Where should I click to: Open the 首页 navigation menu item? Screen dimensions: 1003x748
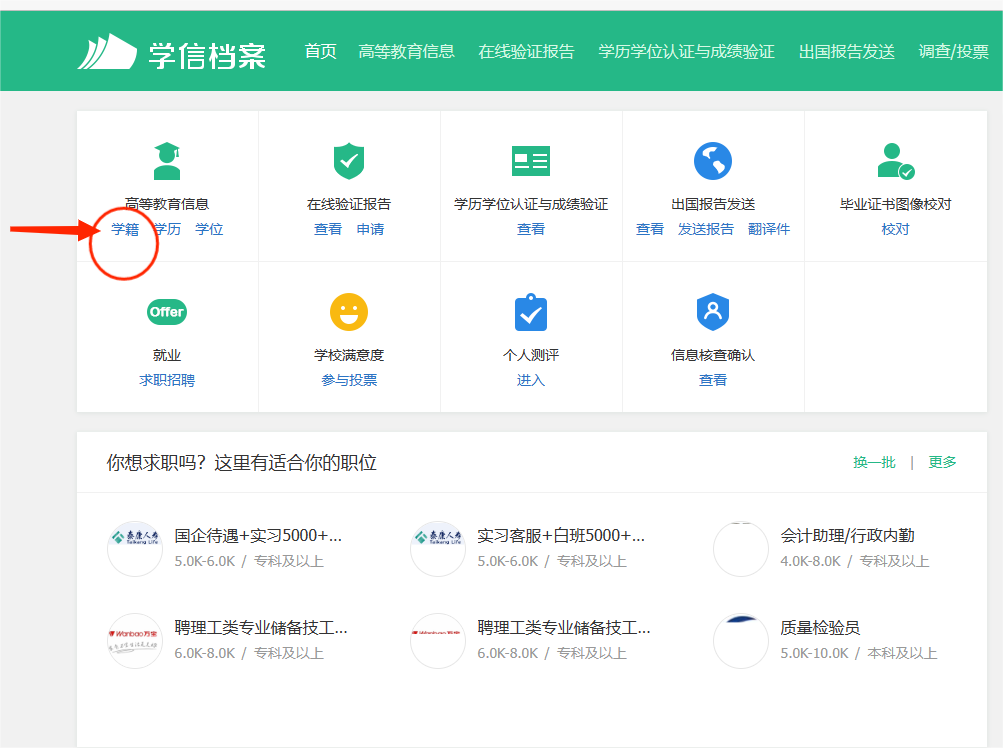pos(321,52)
